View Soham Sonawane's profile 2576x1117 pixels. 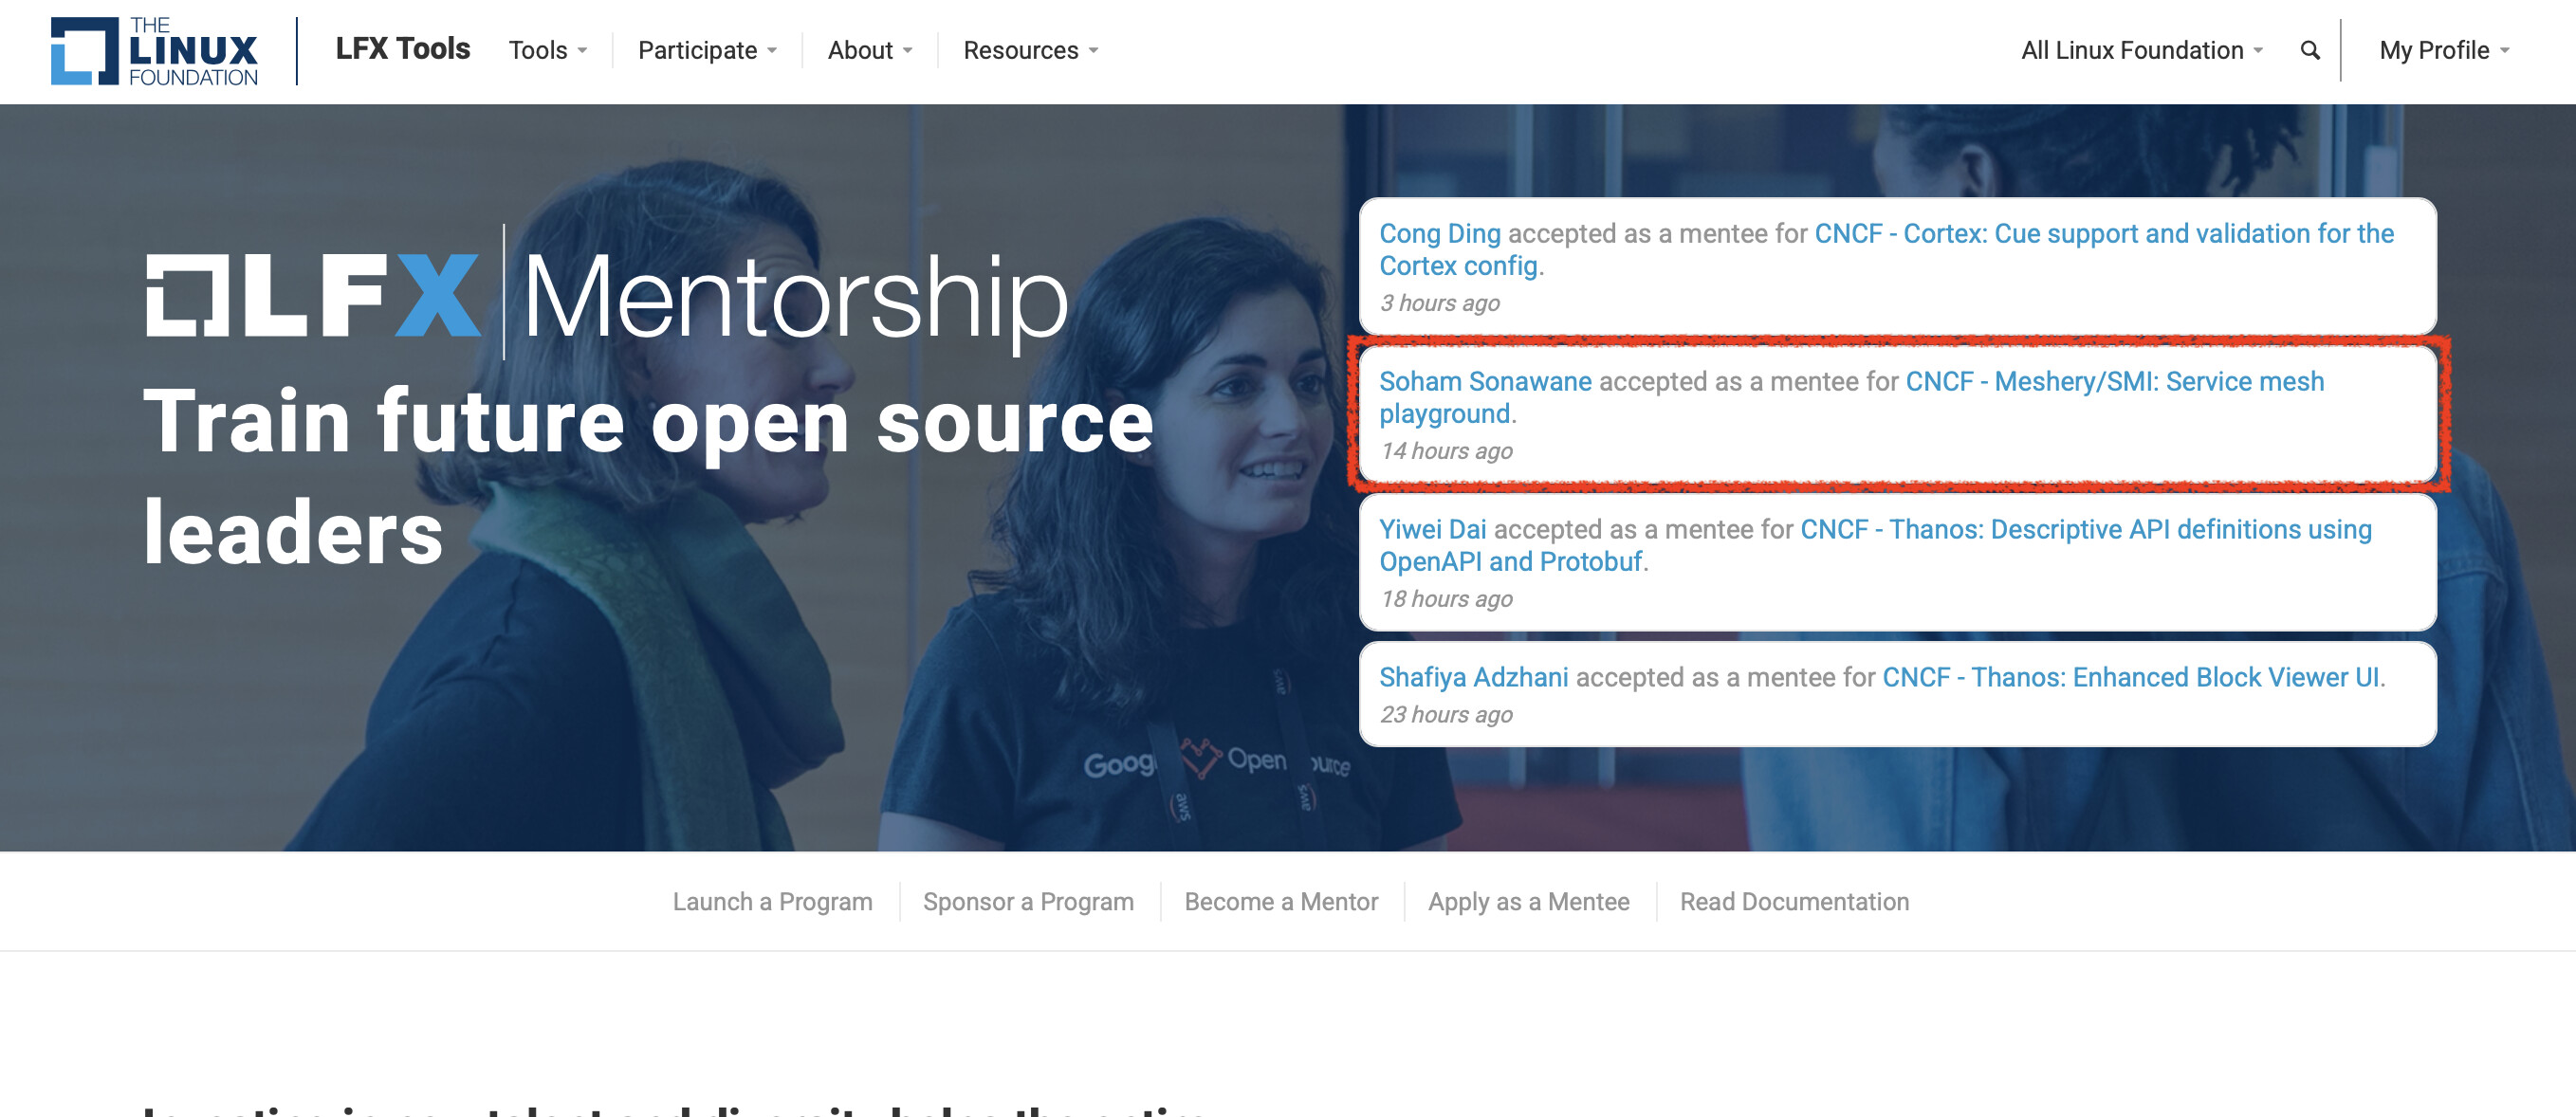pyautogui.click(x=1485, y=381)
